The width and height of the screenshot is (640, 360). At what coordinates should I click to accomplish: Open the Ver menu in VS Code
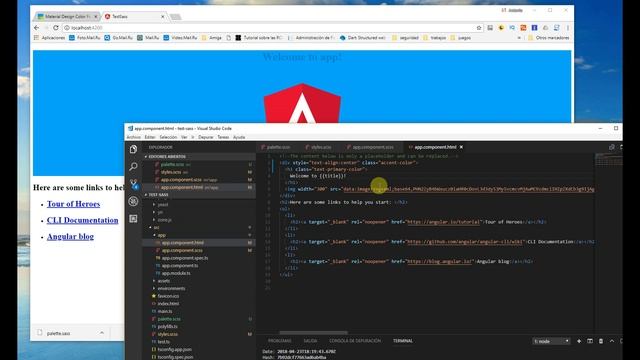coord(184,137)
